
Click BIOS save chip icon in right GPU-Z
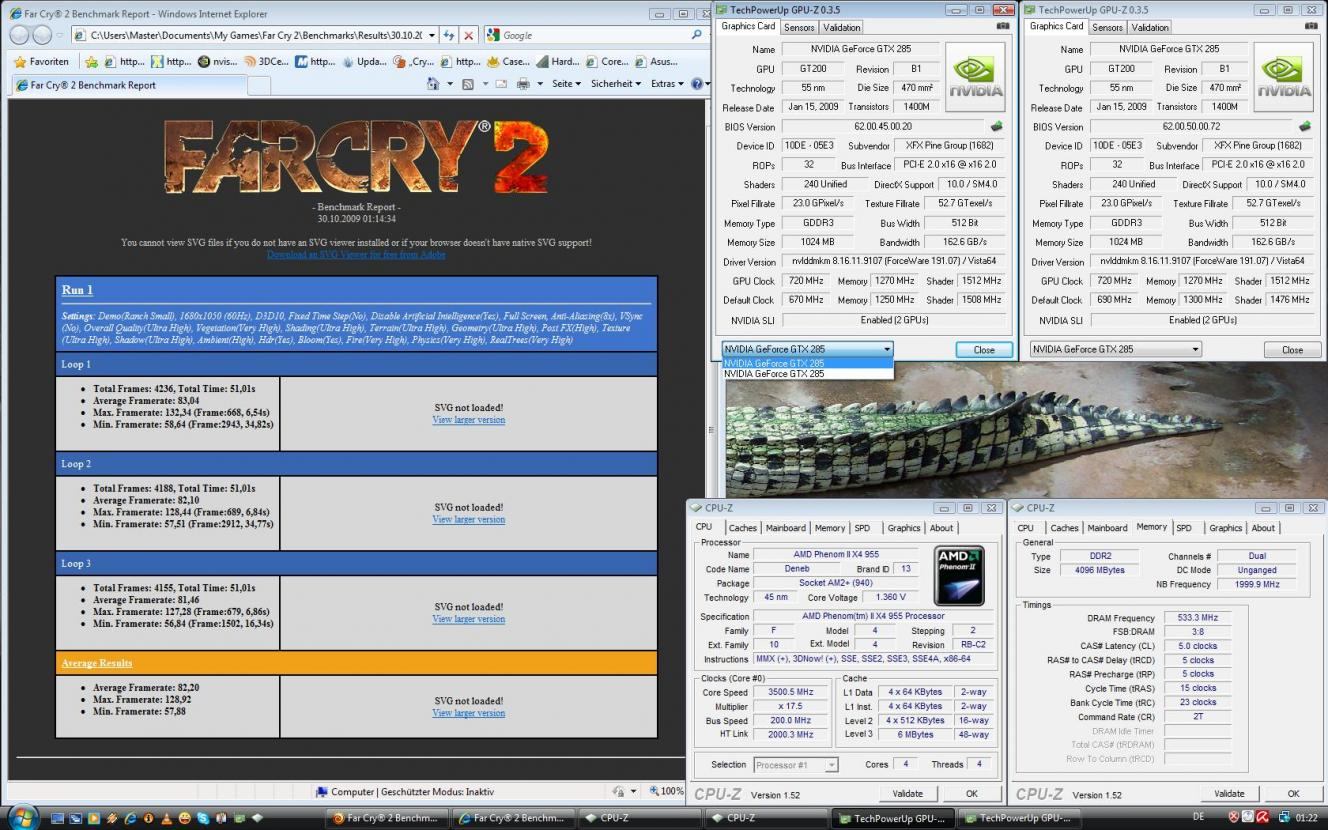click(1305, 127)
